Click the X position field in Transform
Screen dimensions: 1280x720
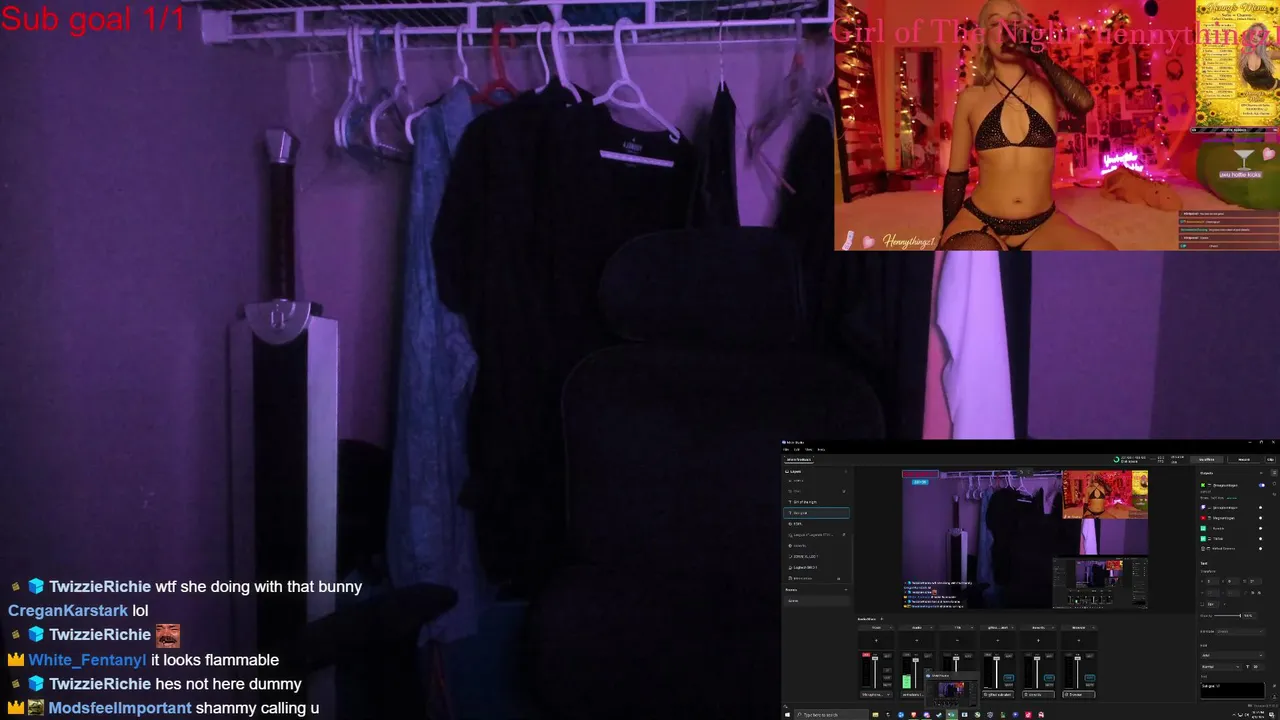point(1212,581)
